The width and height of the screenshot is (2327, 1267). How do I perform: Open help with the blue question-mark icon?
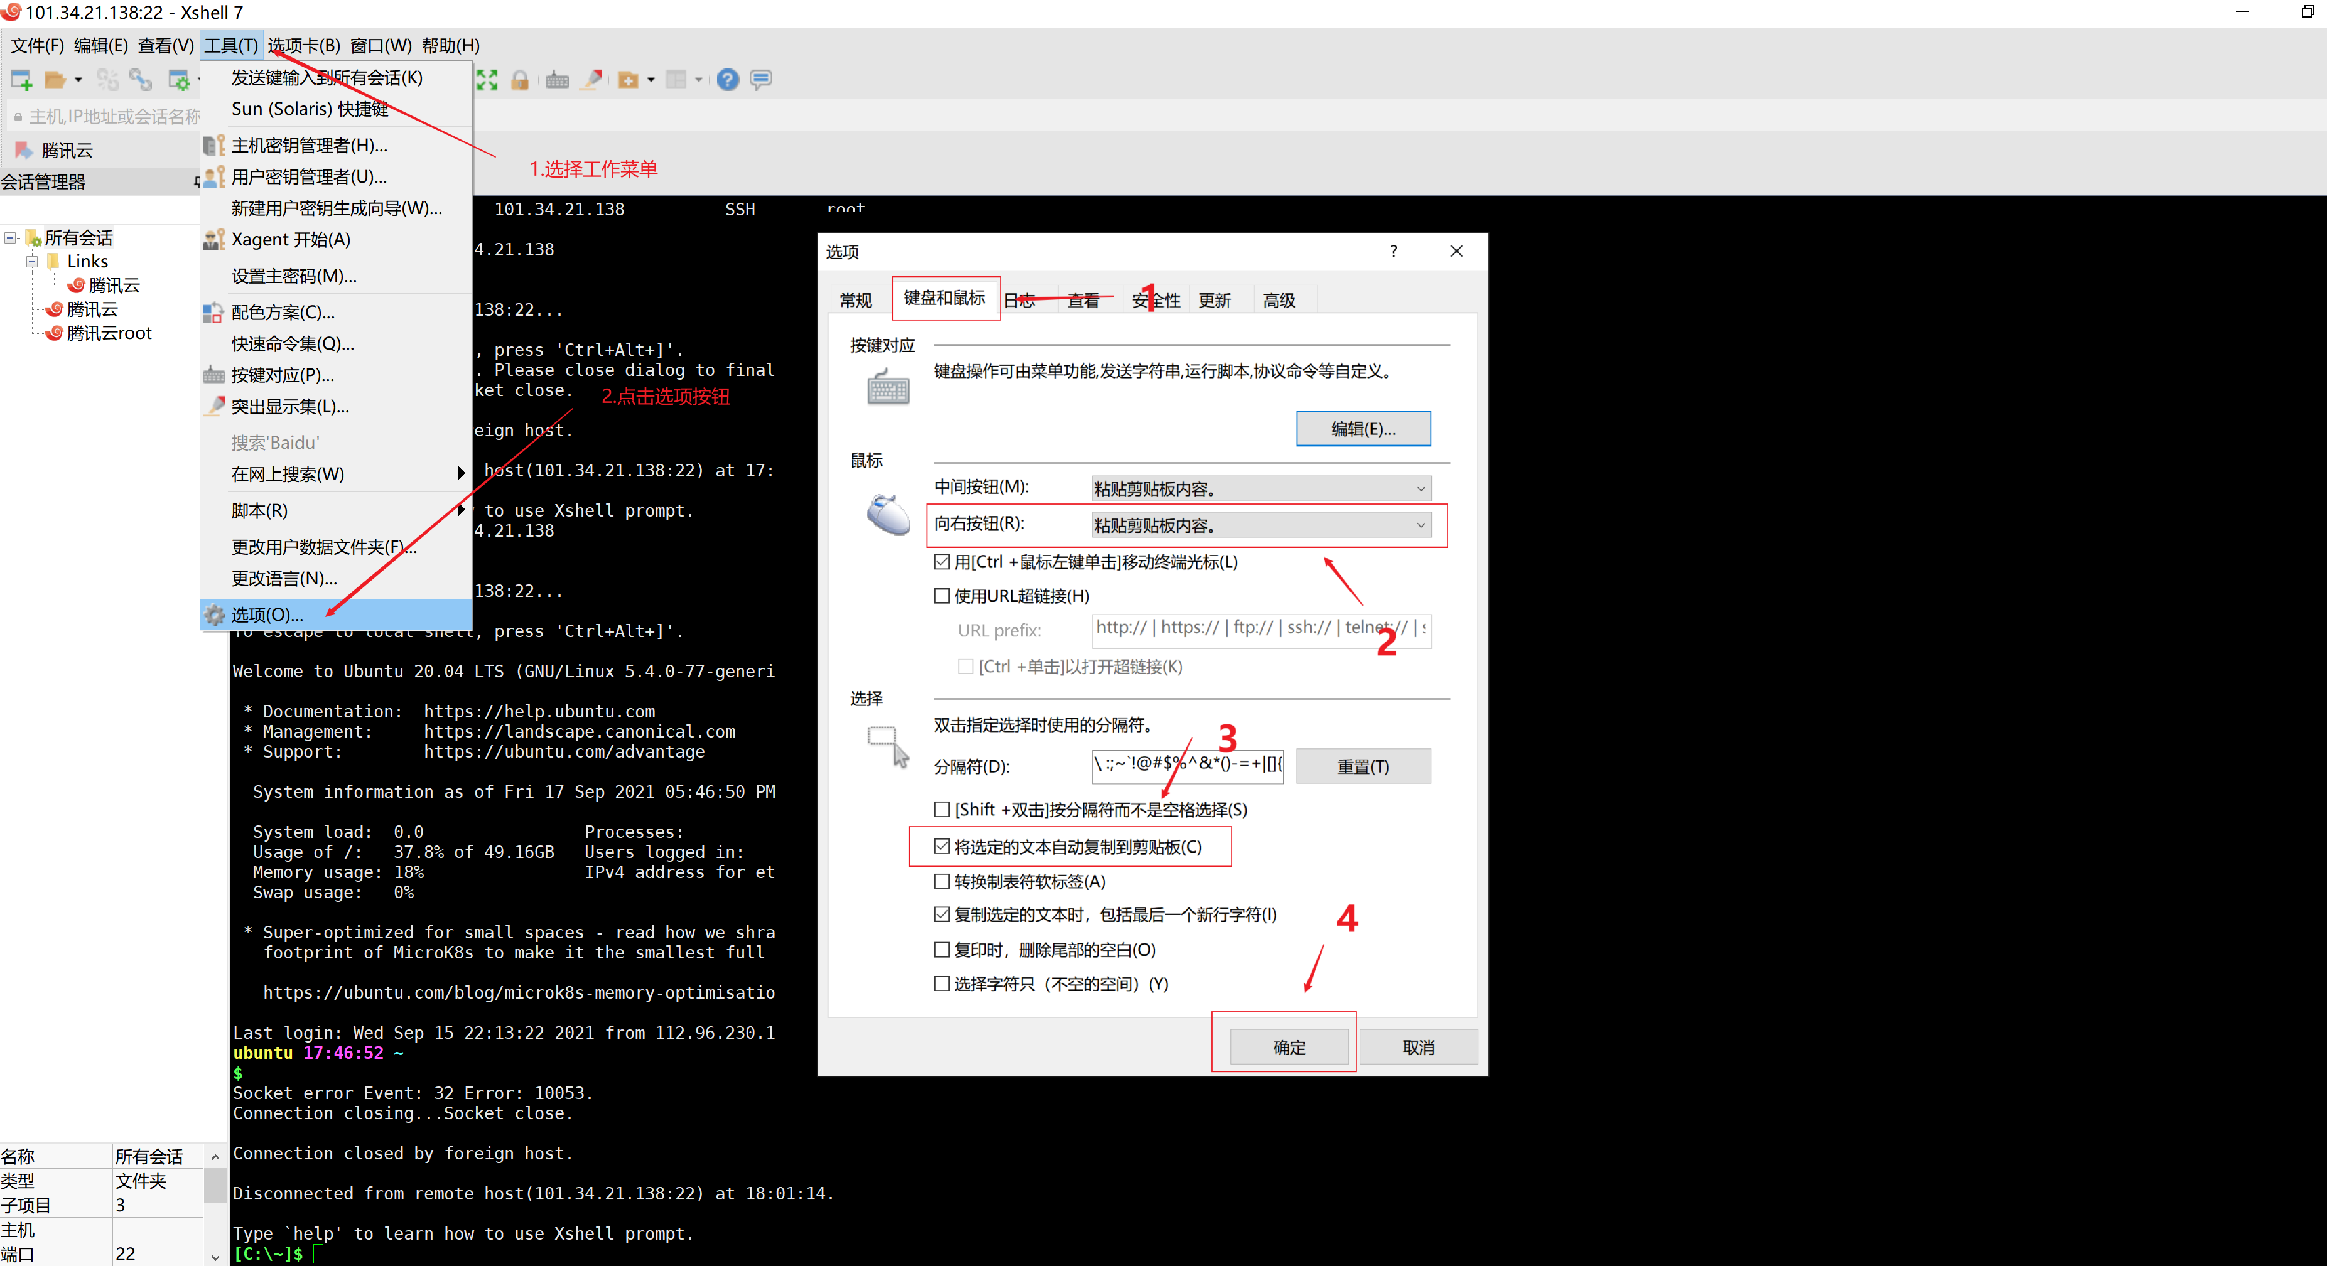728,80
